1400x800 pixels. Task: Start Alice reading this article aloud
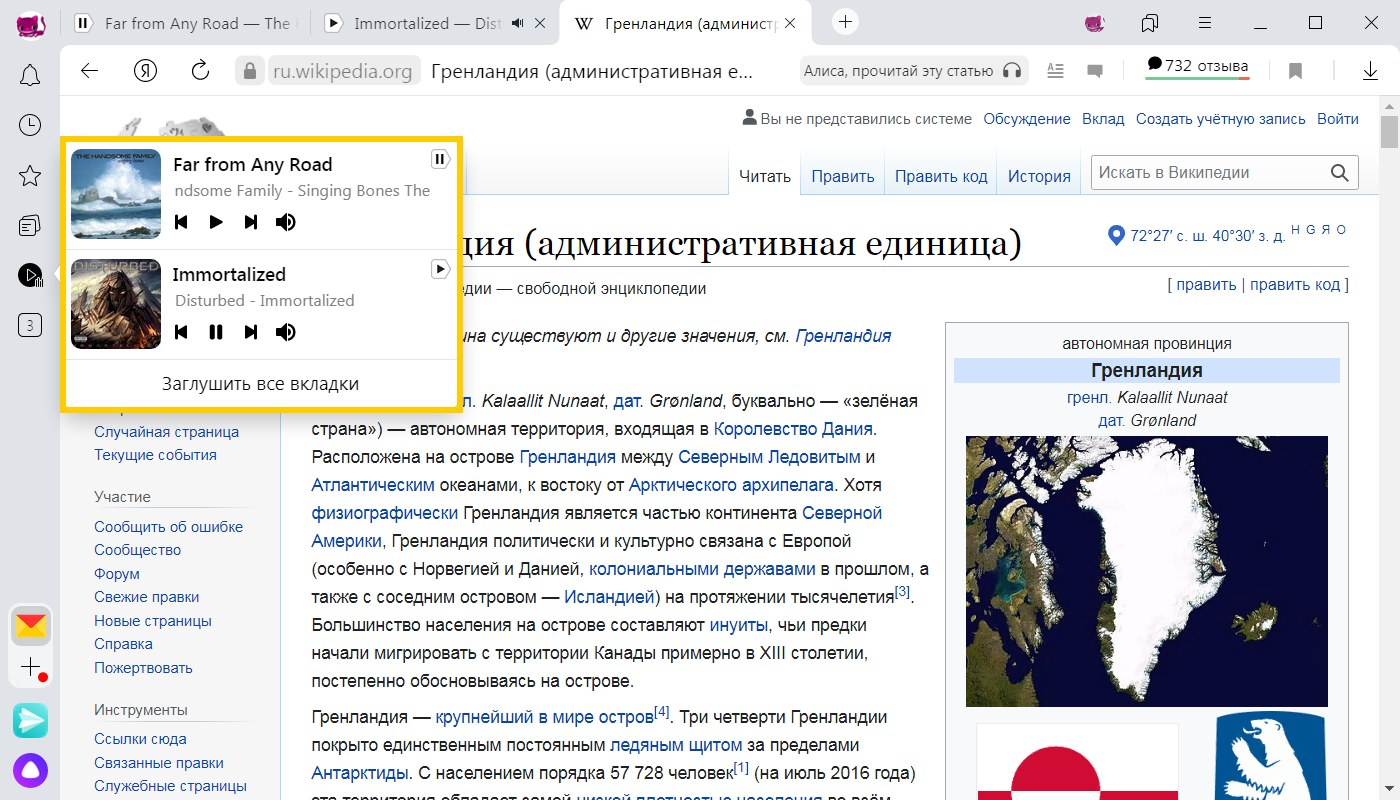[x=913, y=71]
